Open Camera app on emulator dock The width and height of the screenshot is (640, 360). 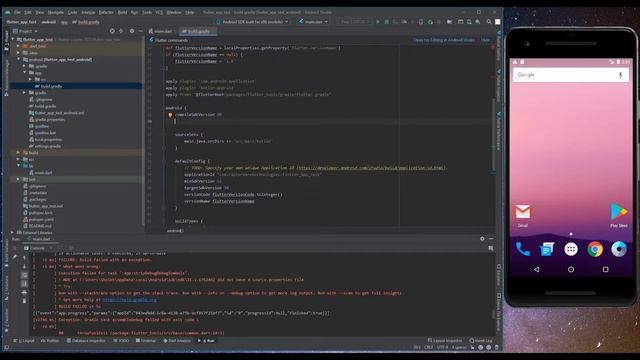[619, 249]
